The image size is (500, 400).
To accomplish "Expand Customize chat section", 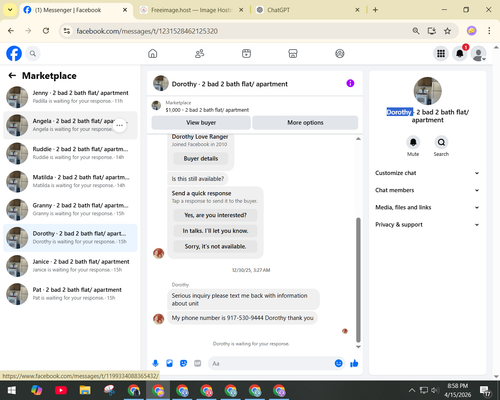I will (428, 173).
